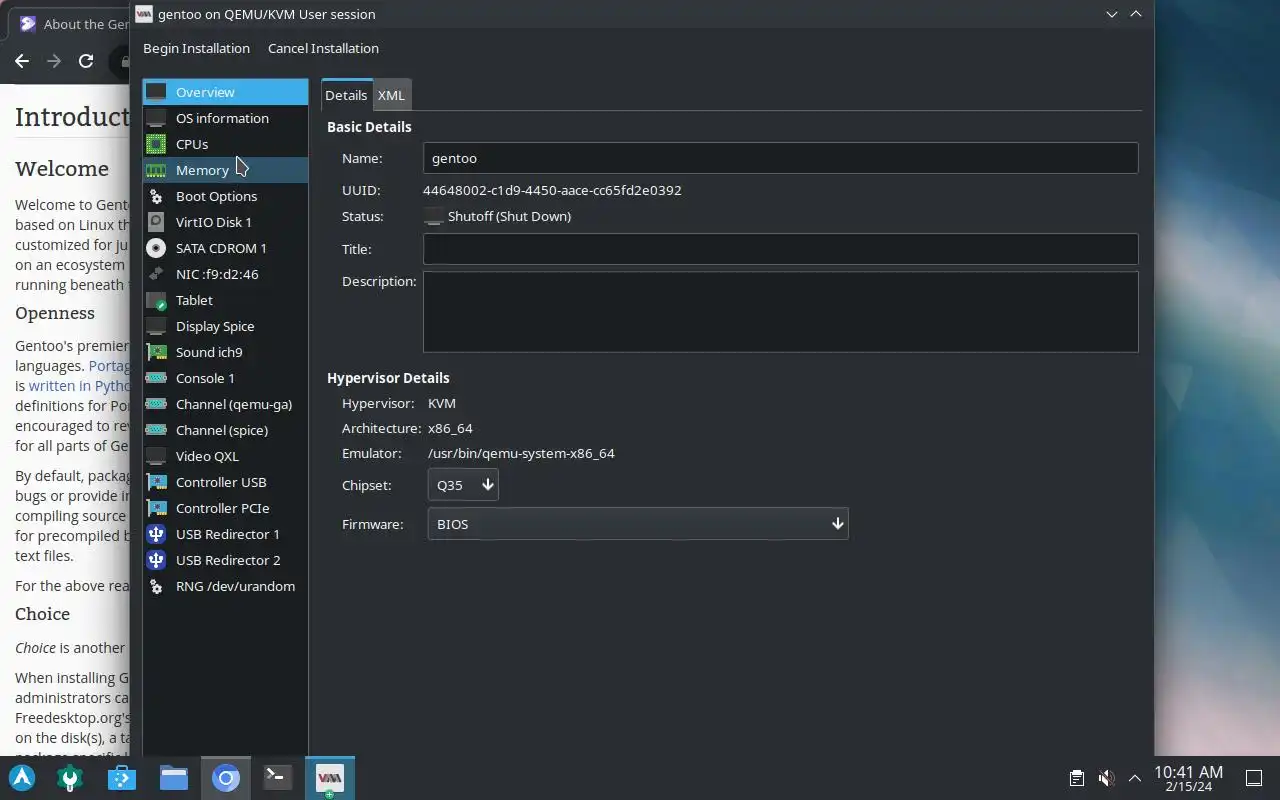This screenshot has height=800, width=1280.
Task: Click the emulator path /usr/bin/qemu-system-x86_64
Action: [x=521, y=453]
